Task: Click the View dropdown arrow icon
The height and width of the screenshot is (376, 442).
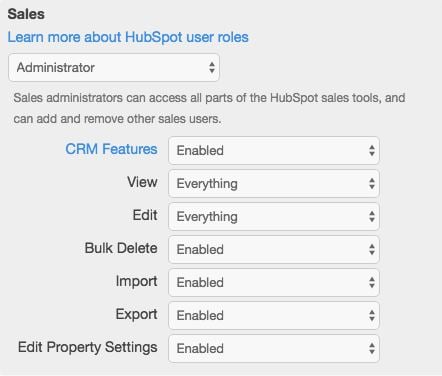Action: coord(372,183)
